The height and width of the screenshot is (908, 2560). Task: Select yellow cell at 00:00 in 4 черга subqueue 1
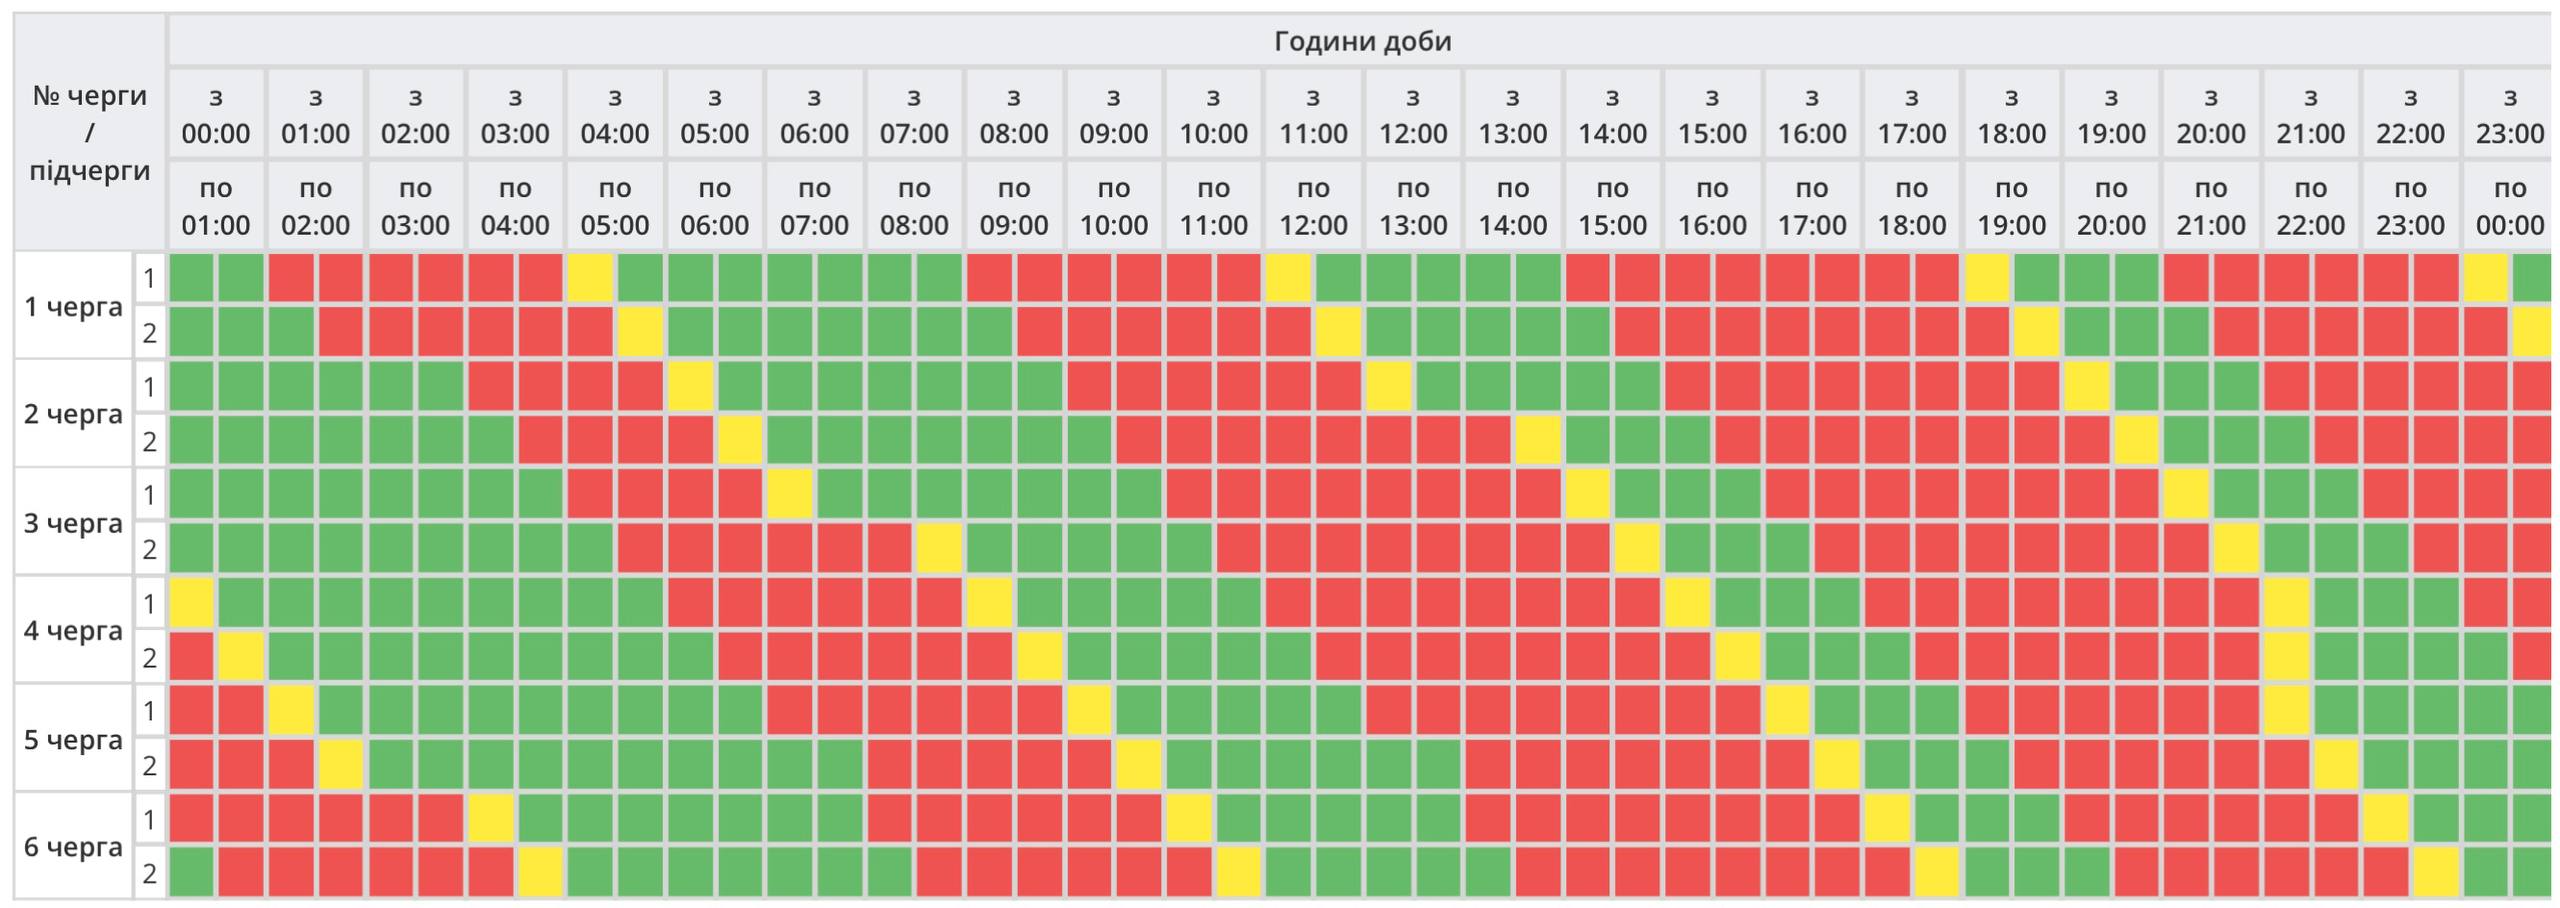coord(191,603)
